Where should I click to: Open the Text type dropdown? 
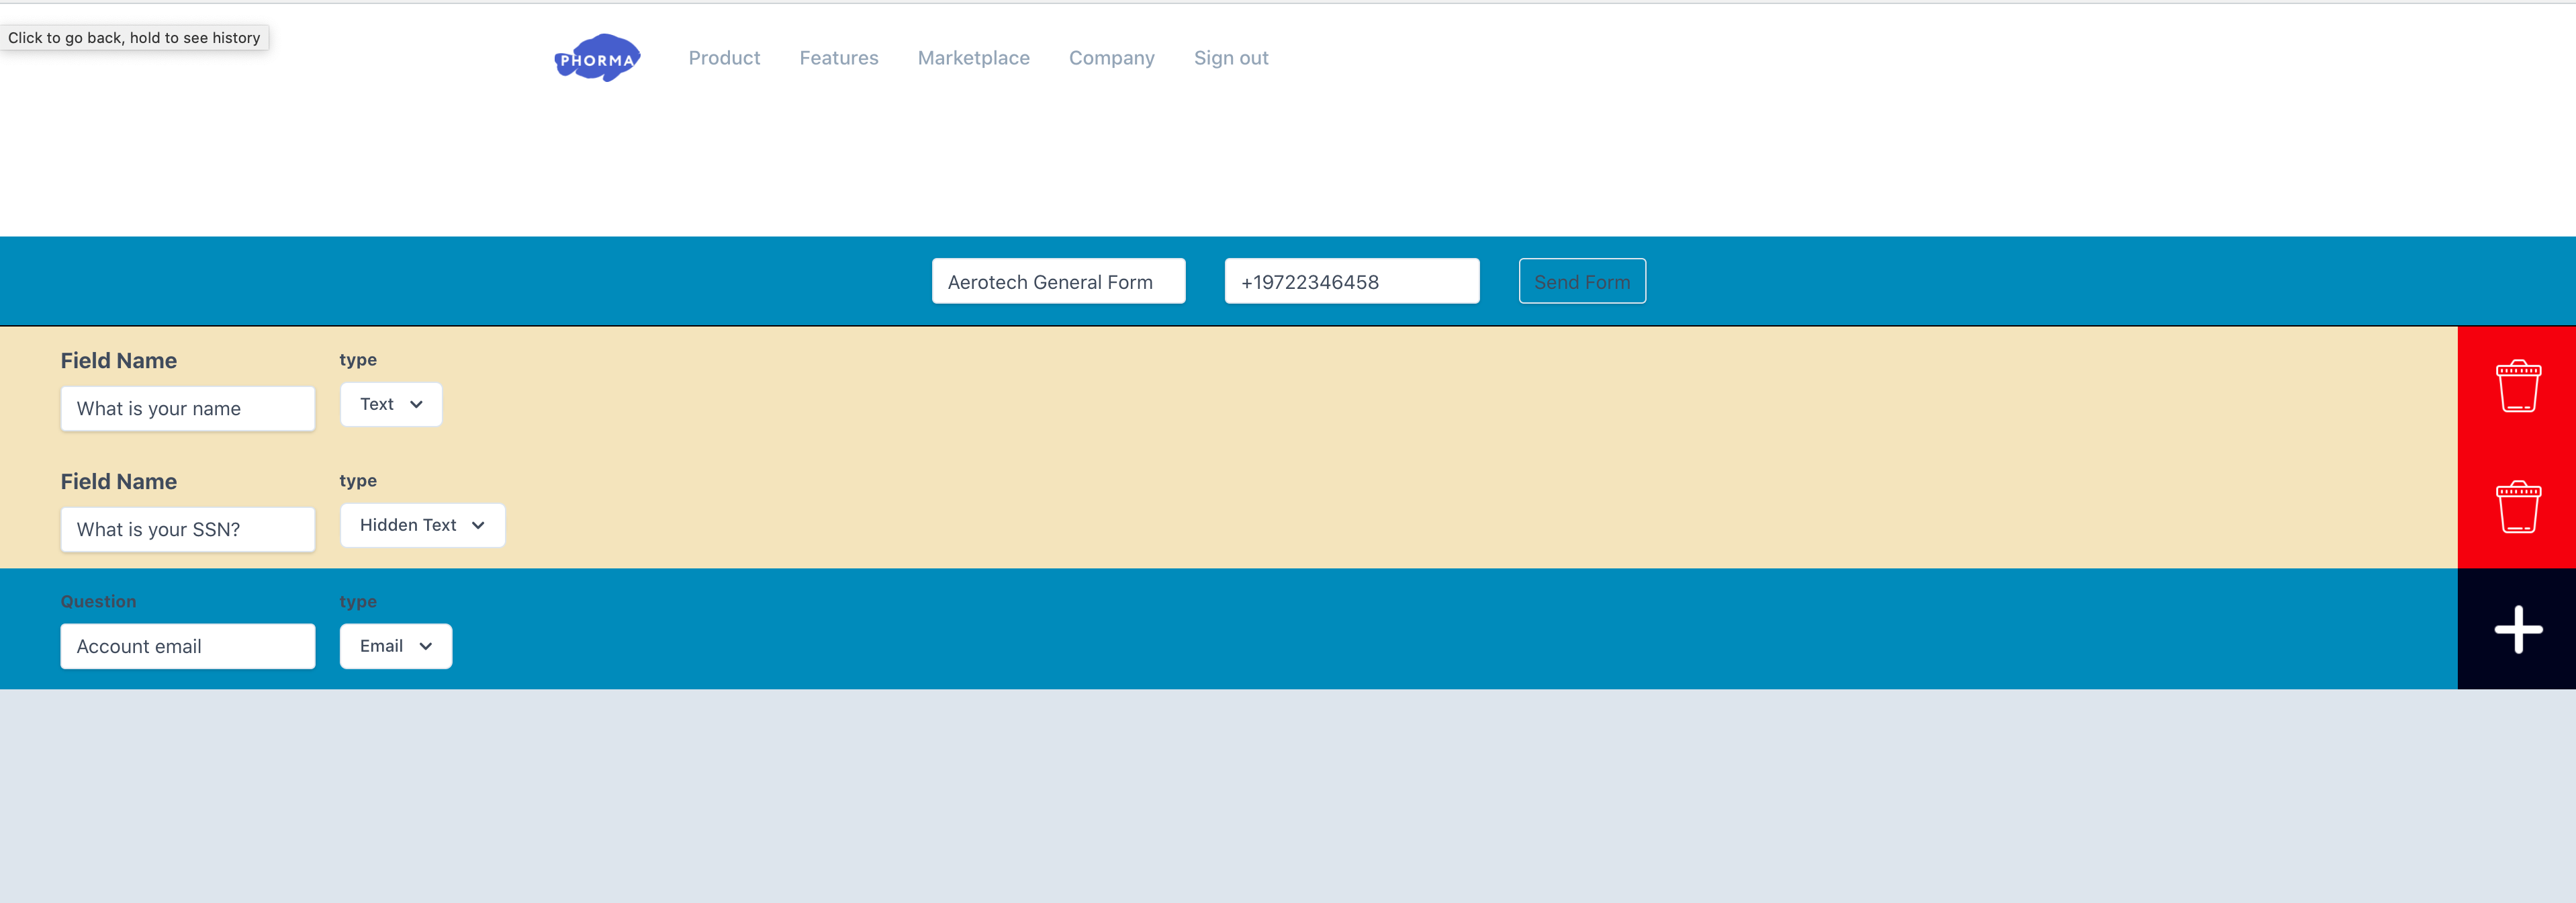tap(390, 404)
